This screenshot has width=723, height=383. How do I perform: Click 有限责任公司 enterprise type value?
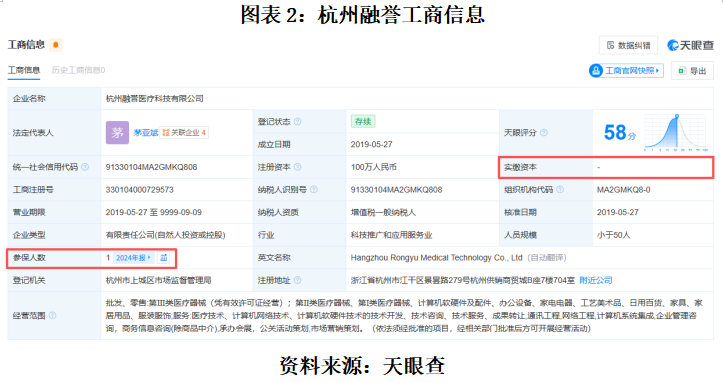pyautogui.click(x=165, y=235)
